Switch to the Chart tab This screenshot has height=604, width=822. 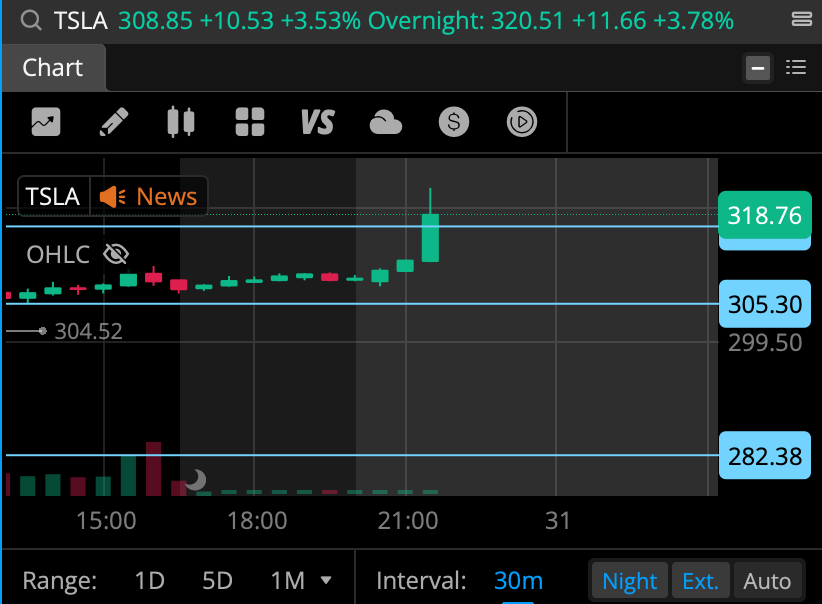[53, 68]
